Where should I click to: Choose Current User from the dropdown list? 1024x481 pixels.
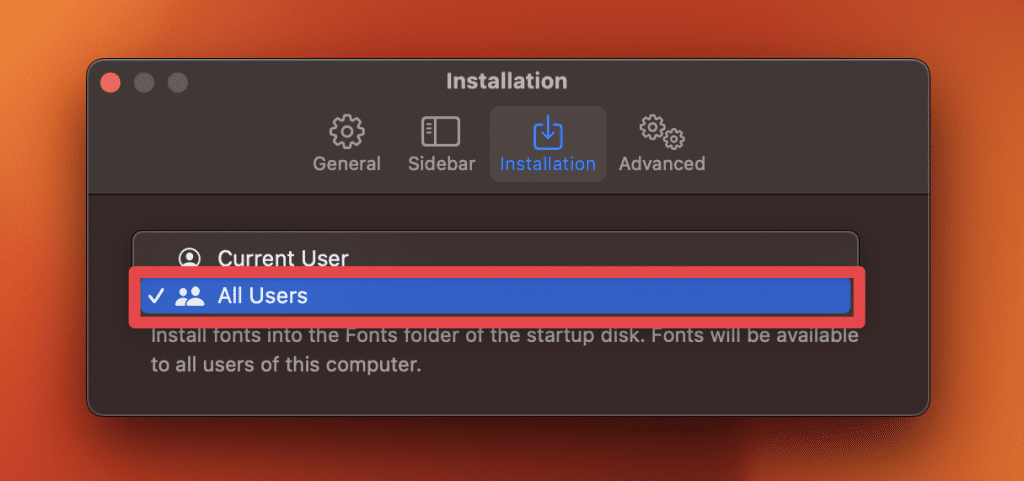click(x=283, y=259)
